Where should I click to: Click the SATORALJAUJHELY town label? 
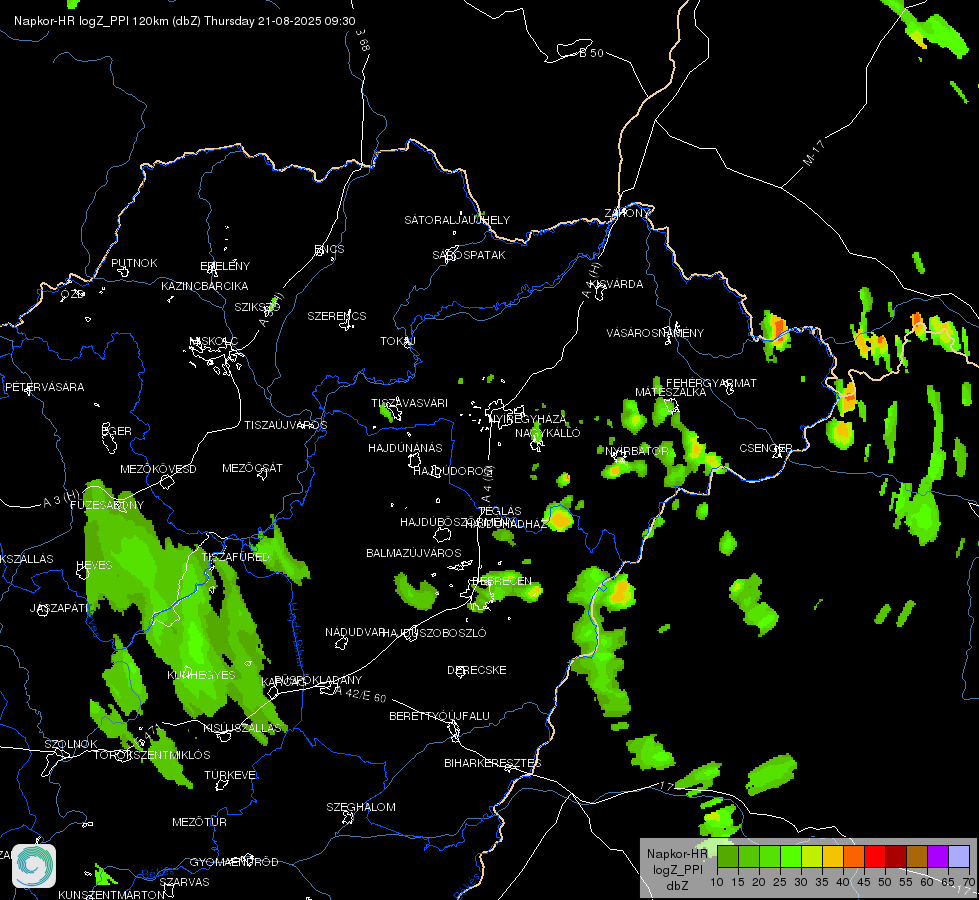pos(457,220)
